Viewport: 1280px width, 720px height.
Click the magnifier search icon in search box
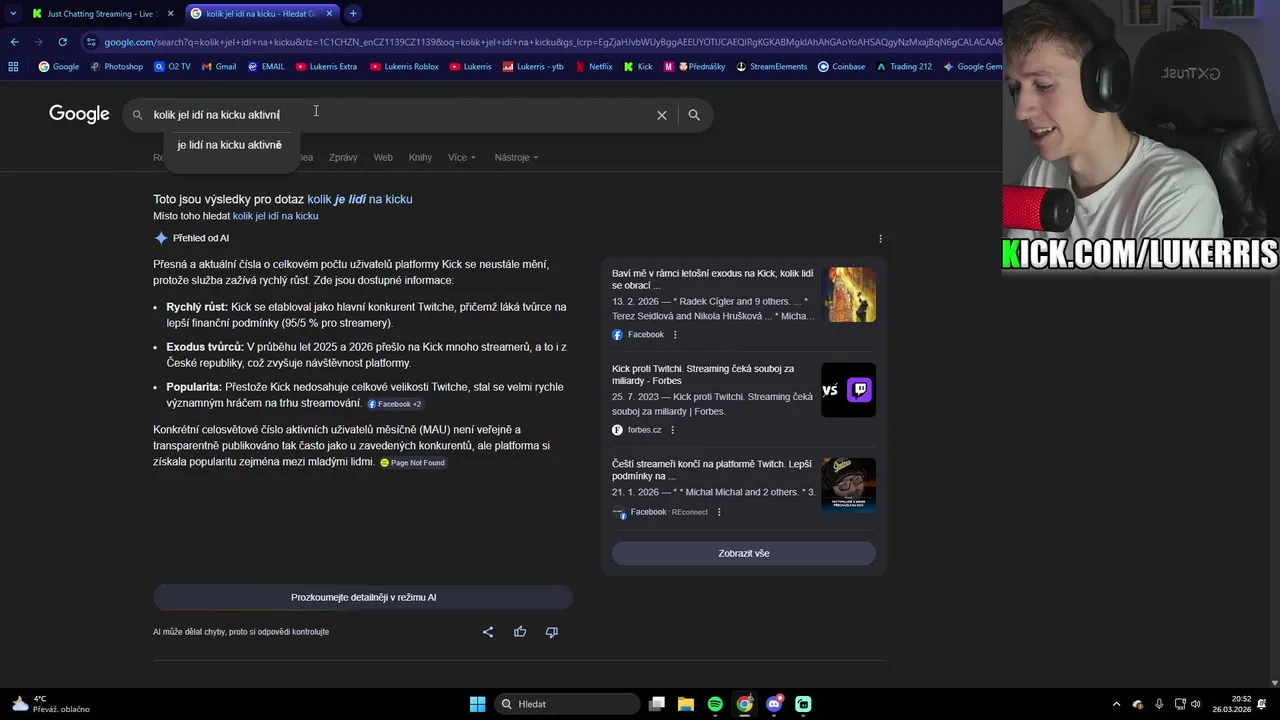[x=694, y=115]
